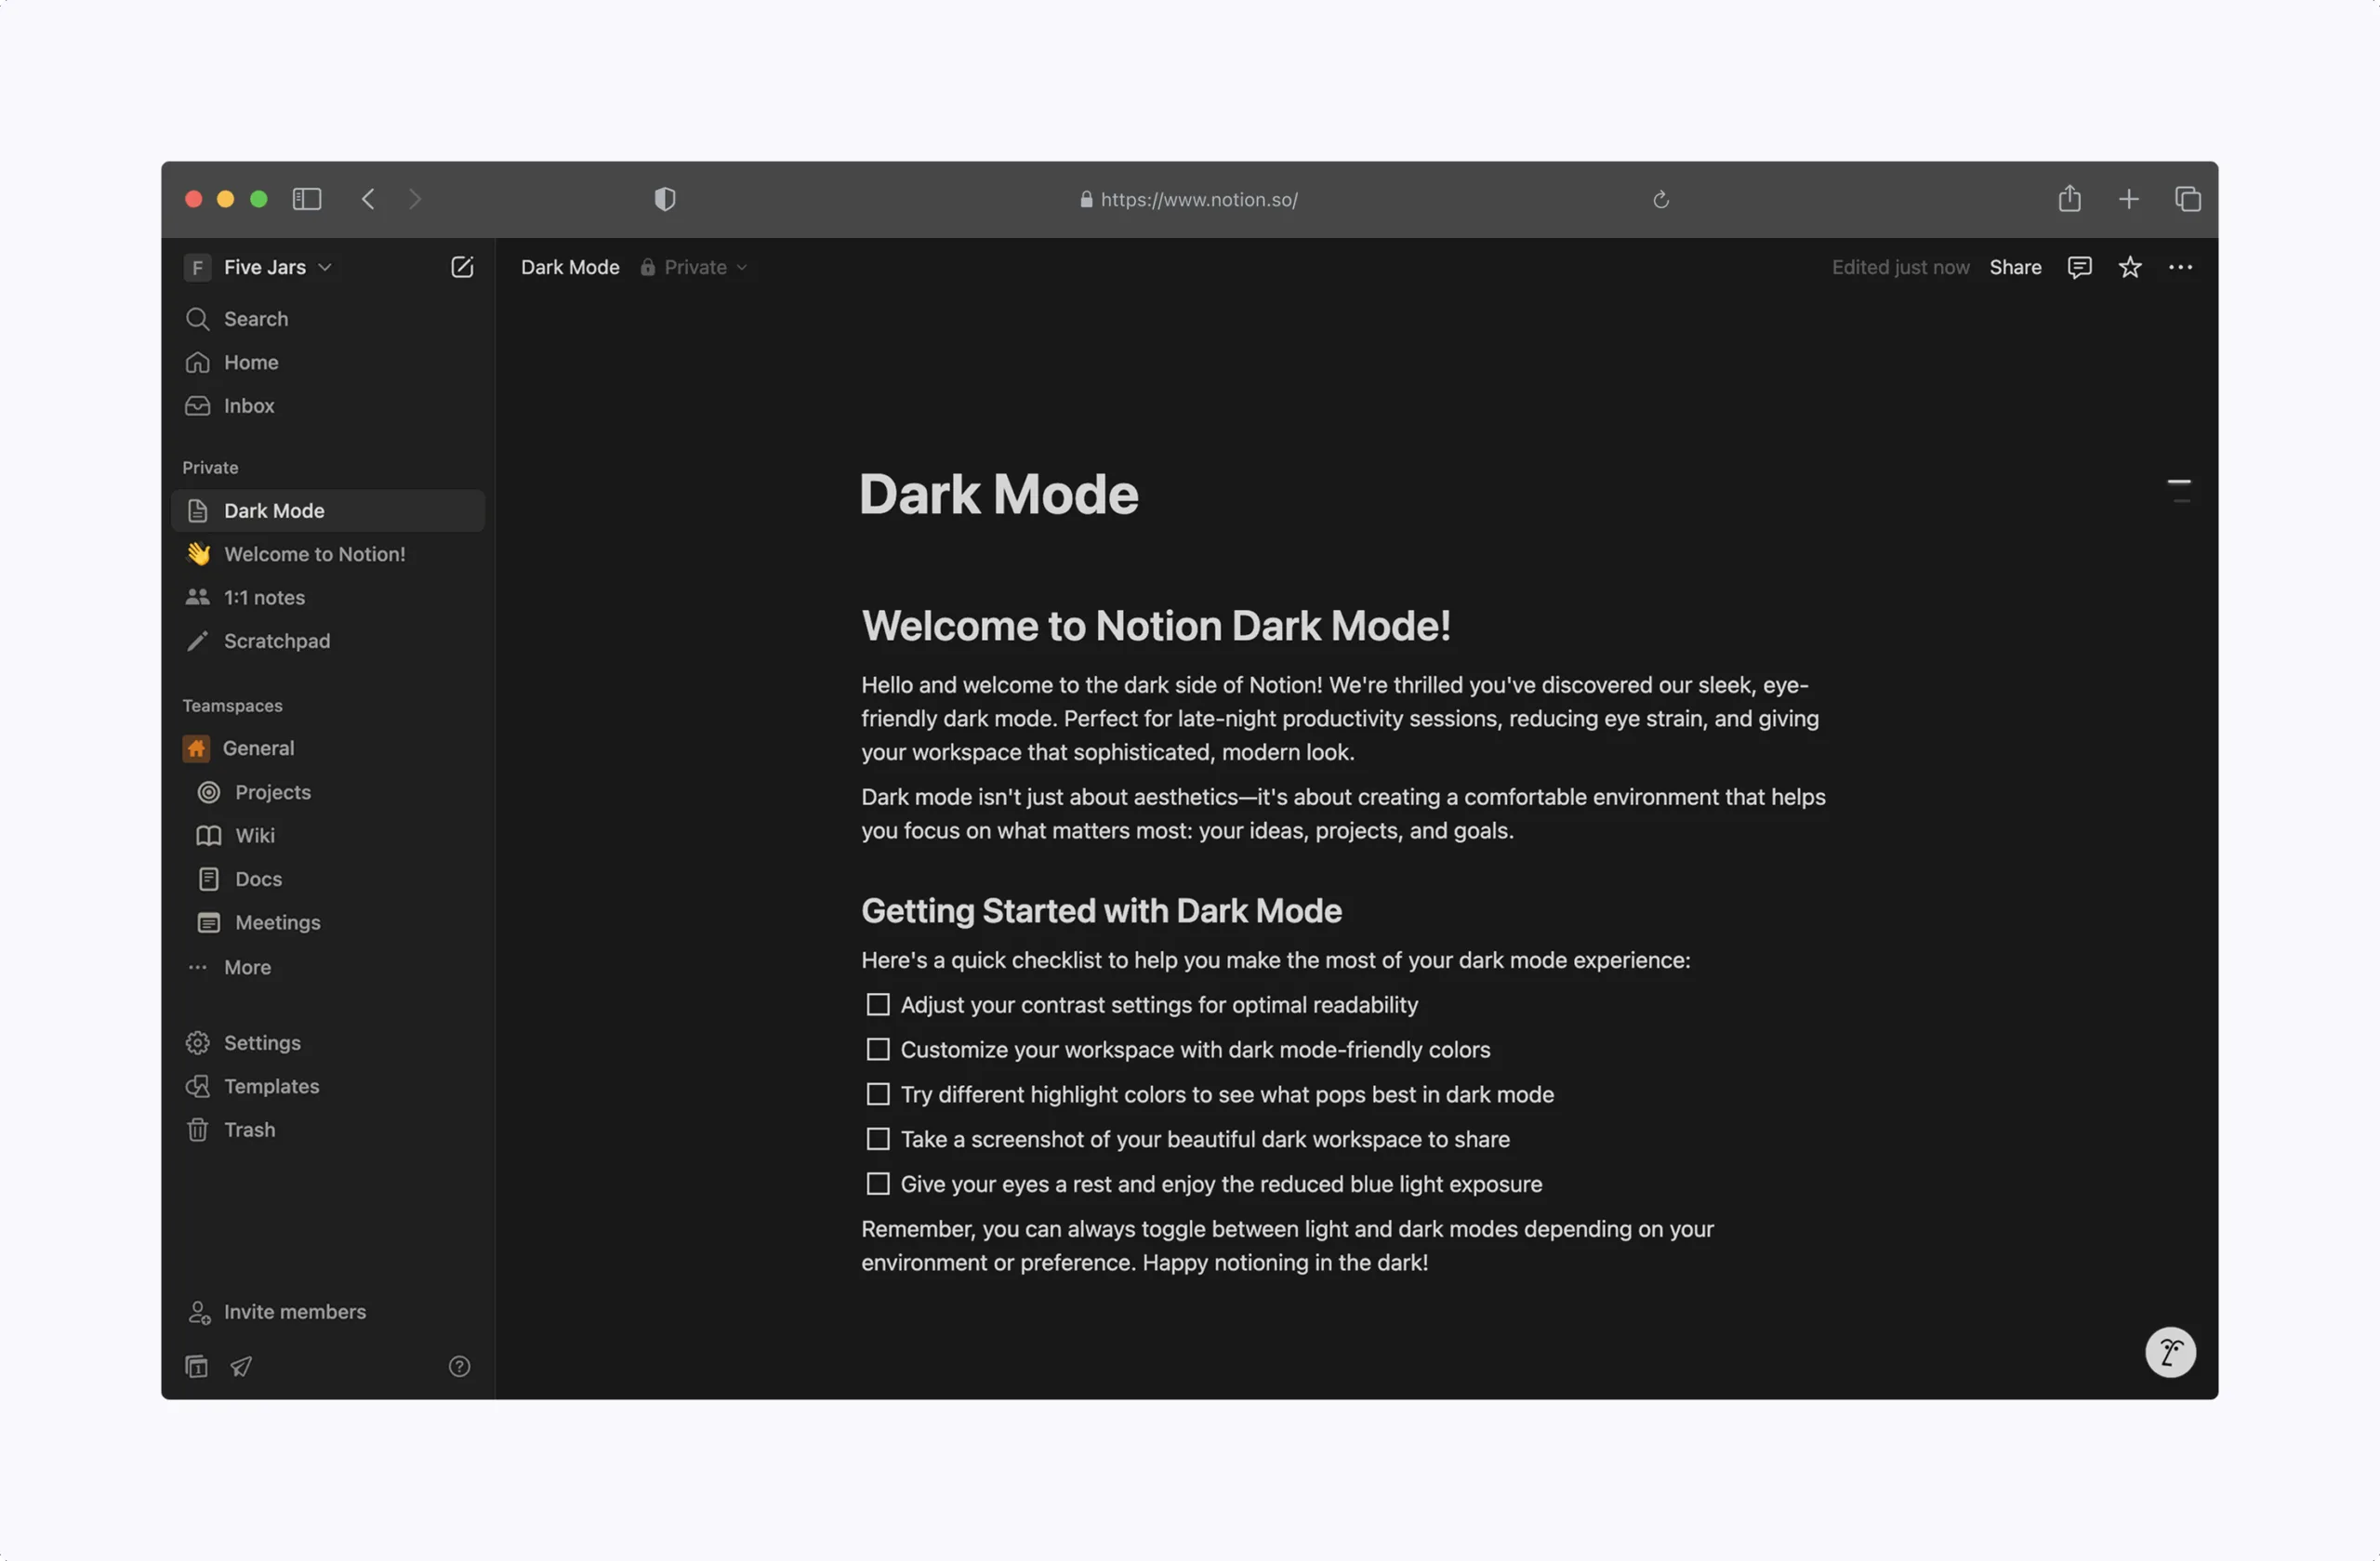Check Adjust your contrast settings item
Image resolution: width=2380 pixels, height=1561 pixels.
pyautogui.click(x=878, y=1005)
